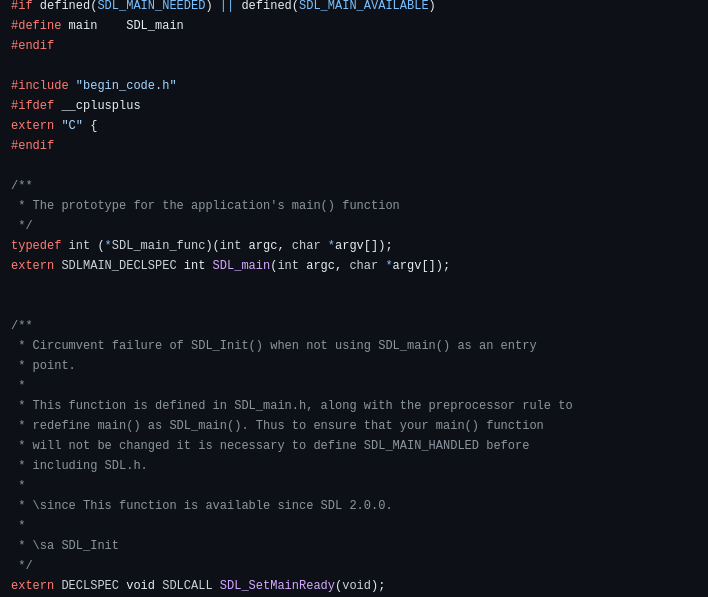
Task: Click the first #endif directive
Action: tap(33, 45)
